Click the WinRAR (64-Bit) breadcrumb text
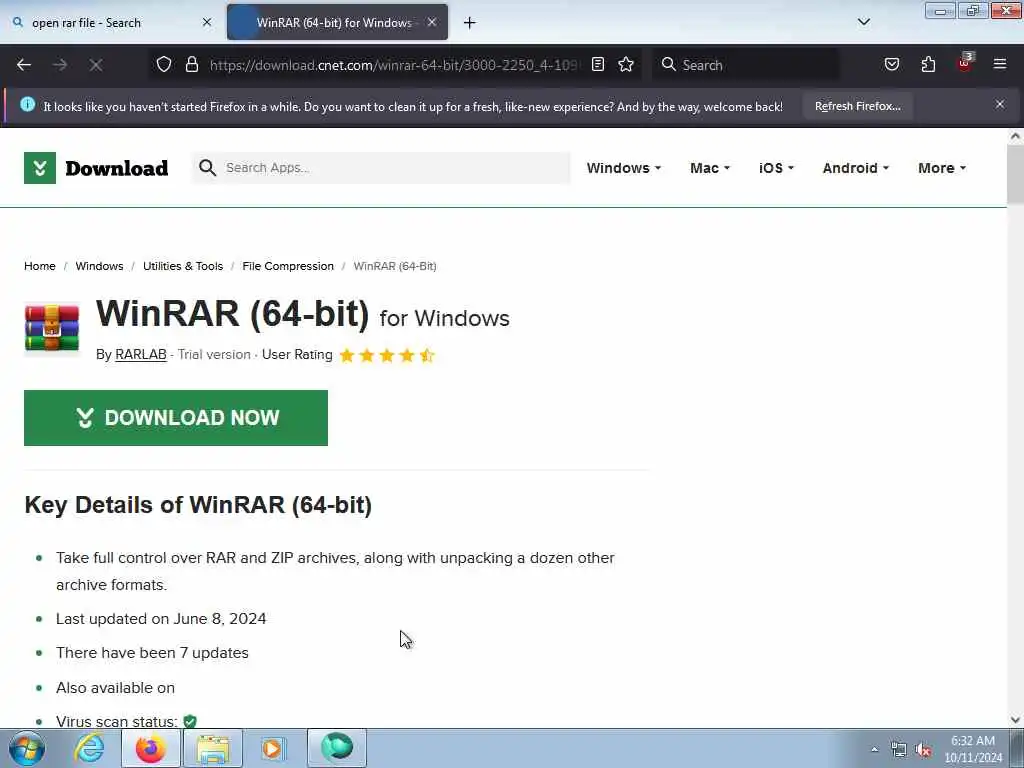Image resolution: width=1024 pixels, height=768 pixels. (395, 266)
